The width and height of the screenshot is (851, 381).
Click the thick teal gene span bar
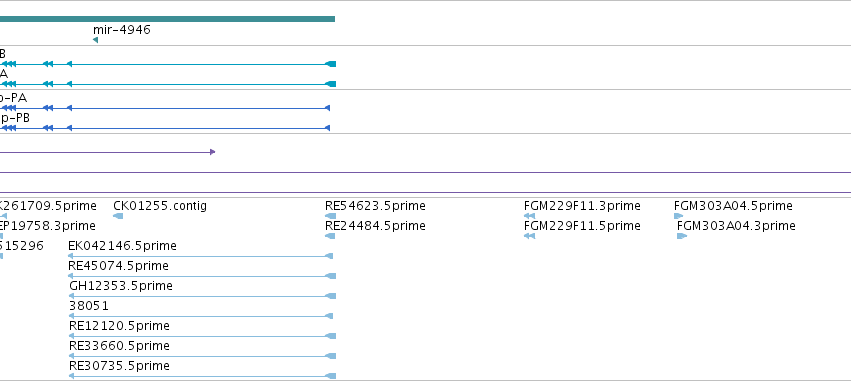167,19
